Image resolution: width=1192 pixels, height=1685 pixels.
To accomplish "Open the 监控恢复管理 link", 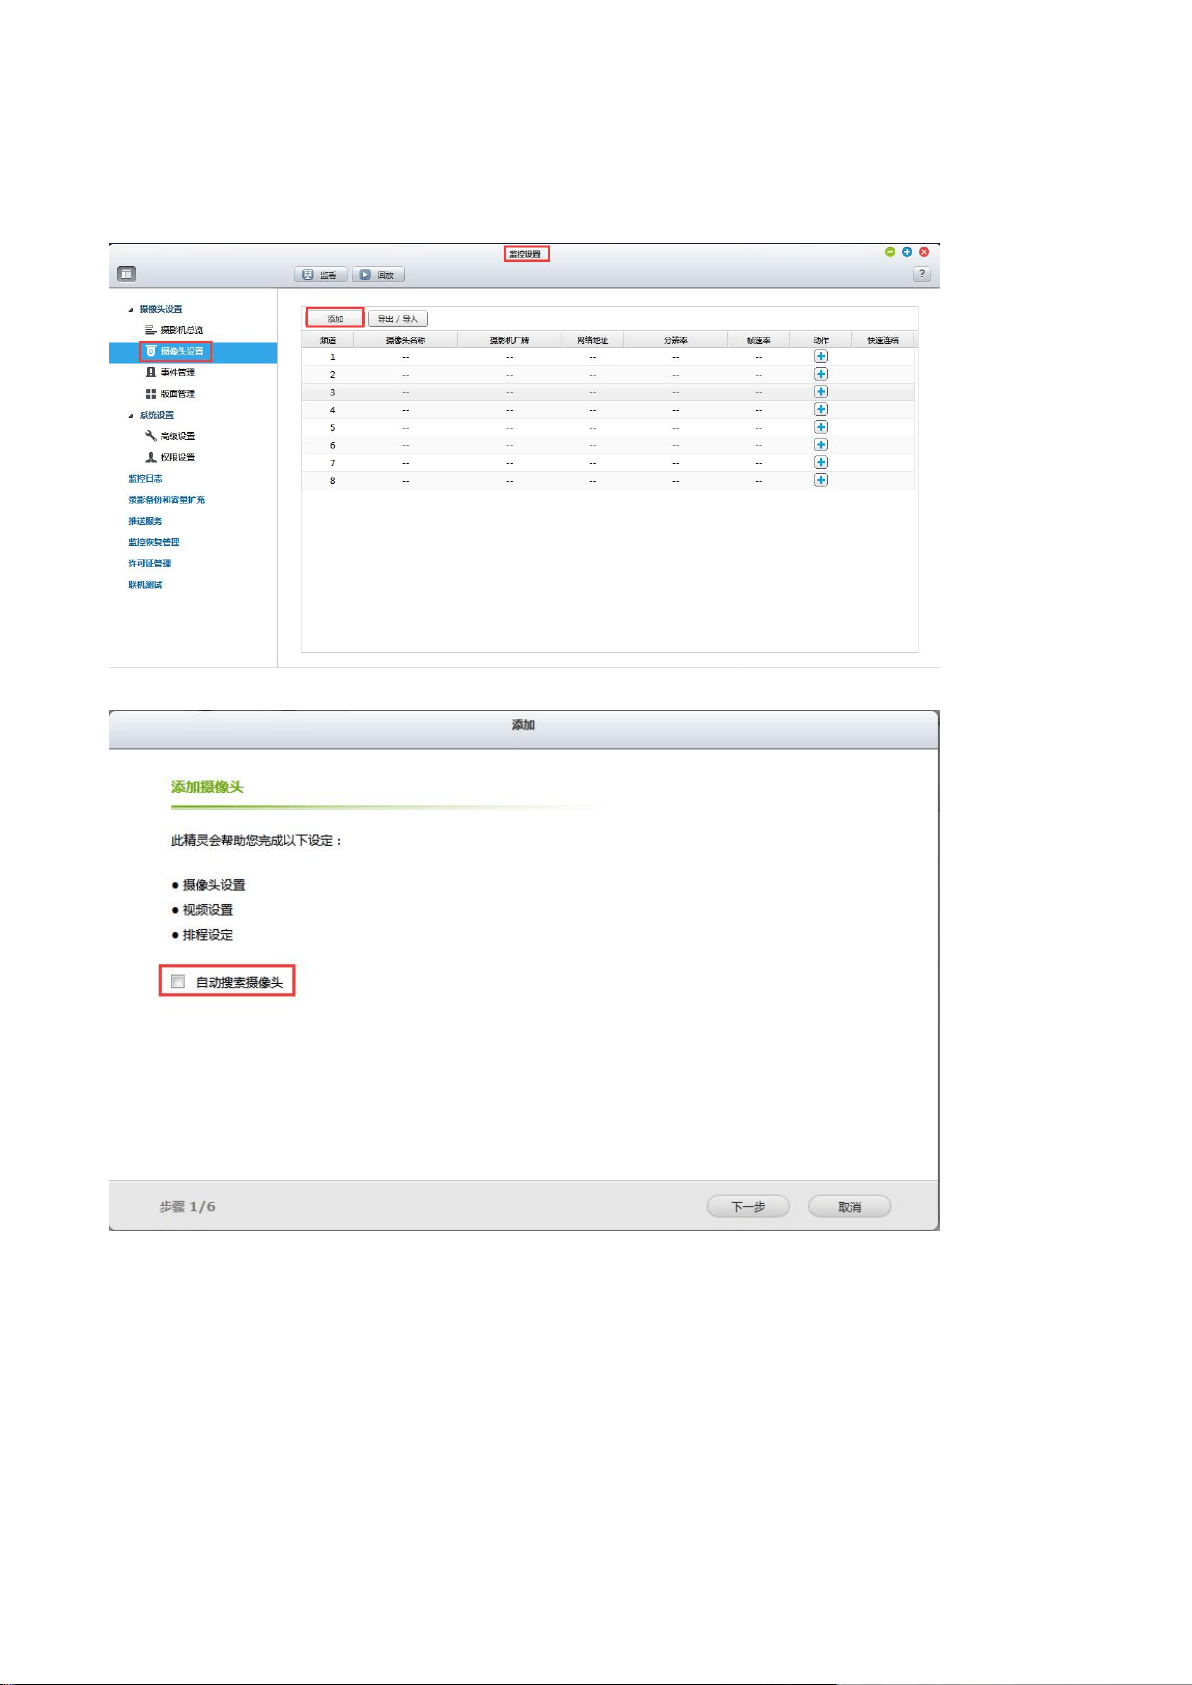I will coord(154,542).
